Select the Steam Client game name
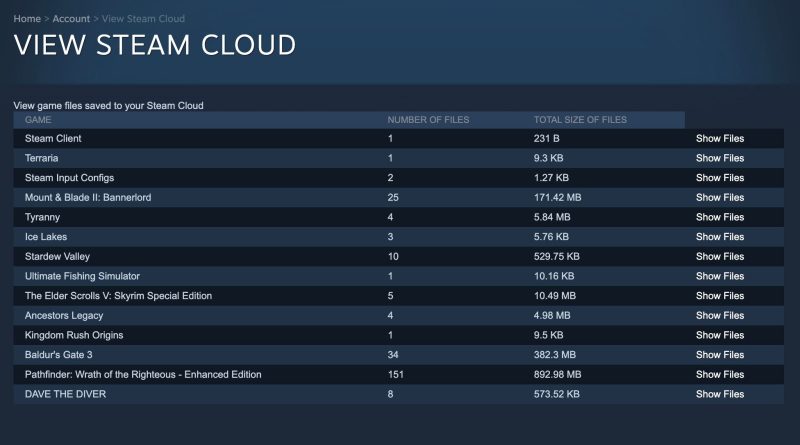The image size is (800, 445). click(x=53, y=138)
